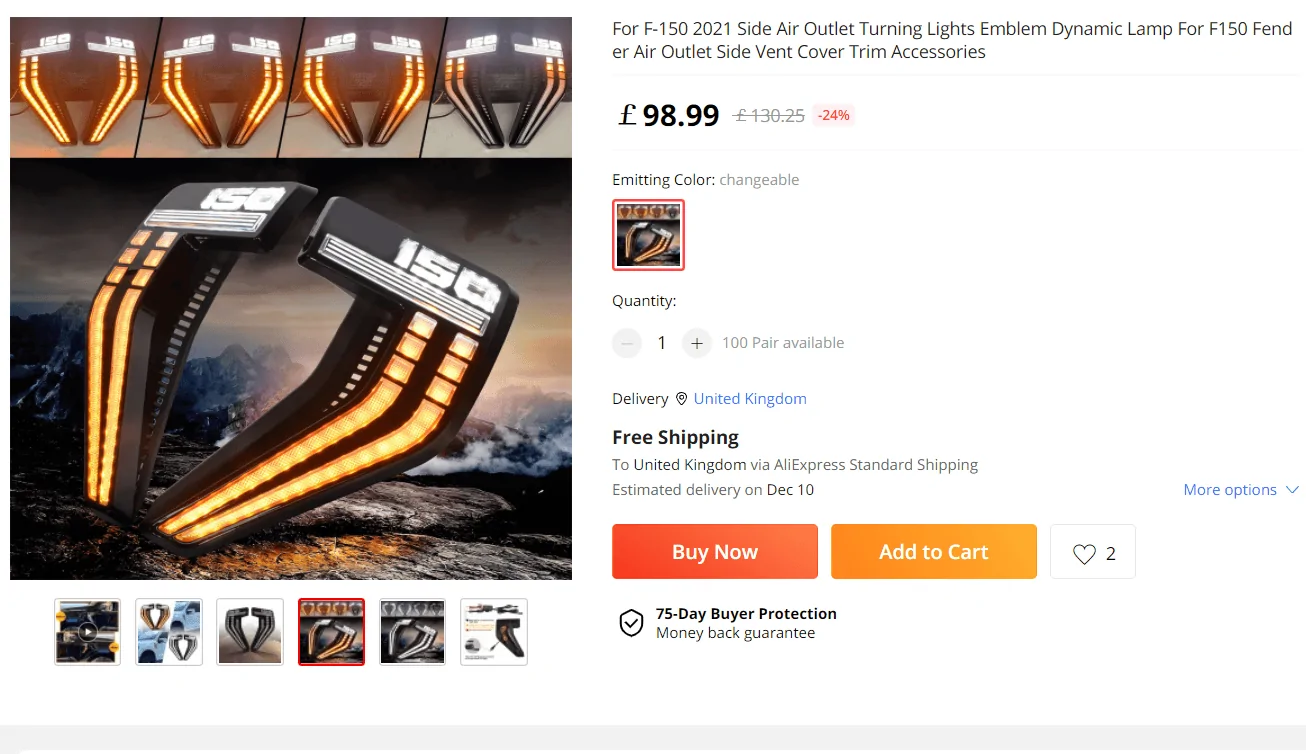Click the Buy Now button

point(714,551)
